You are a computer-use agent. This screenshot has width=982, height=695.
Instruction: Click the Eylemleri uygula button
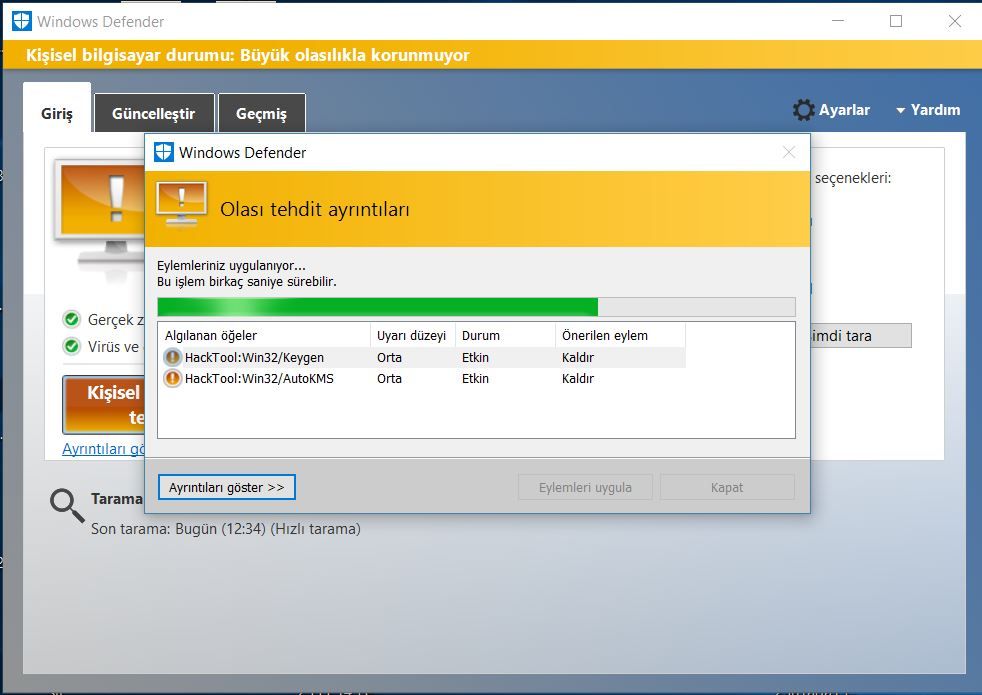pyautogui.click(x=585, y=487)
